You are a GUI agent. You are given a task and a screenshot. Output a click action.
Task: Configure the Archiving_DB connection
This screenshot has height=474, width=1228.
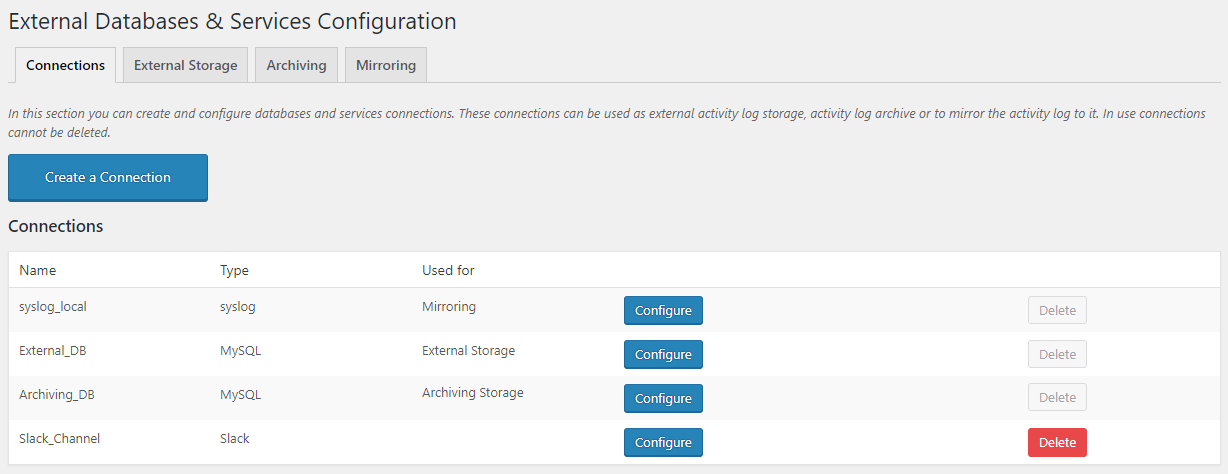(663, 398)
